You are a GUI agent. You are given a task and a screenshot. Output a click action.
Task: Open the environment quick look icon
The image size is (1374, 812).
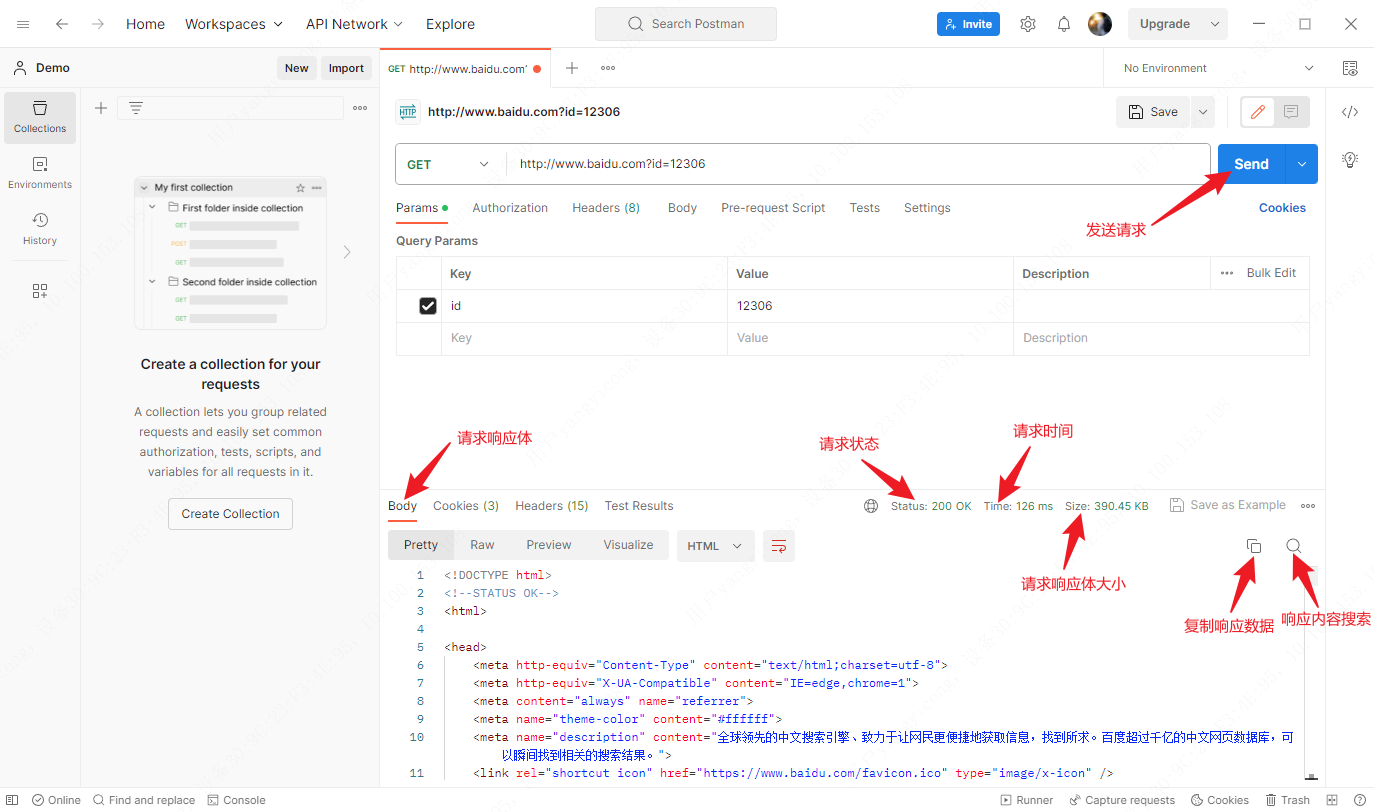pos(1350,68)
